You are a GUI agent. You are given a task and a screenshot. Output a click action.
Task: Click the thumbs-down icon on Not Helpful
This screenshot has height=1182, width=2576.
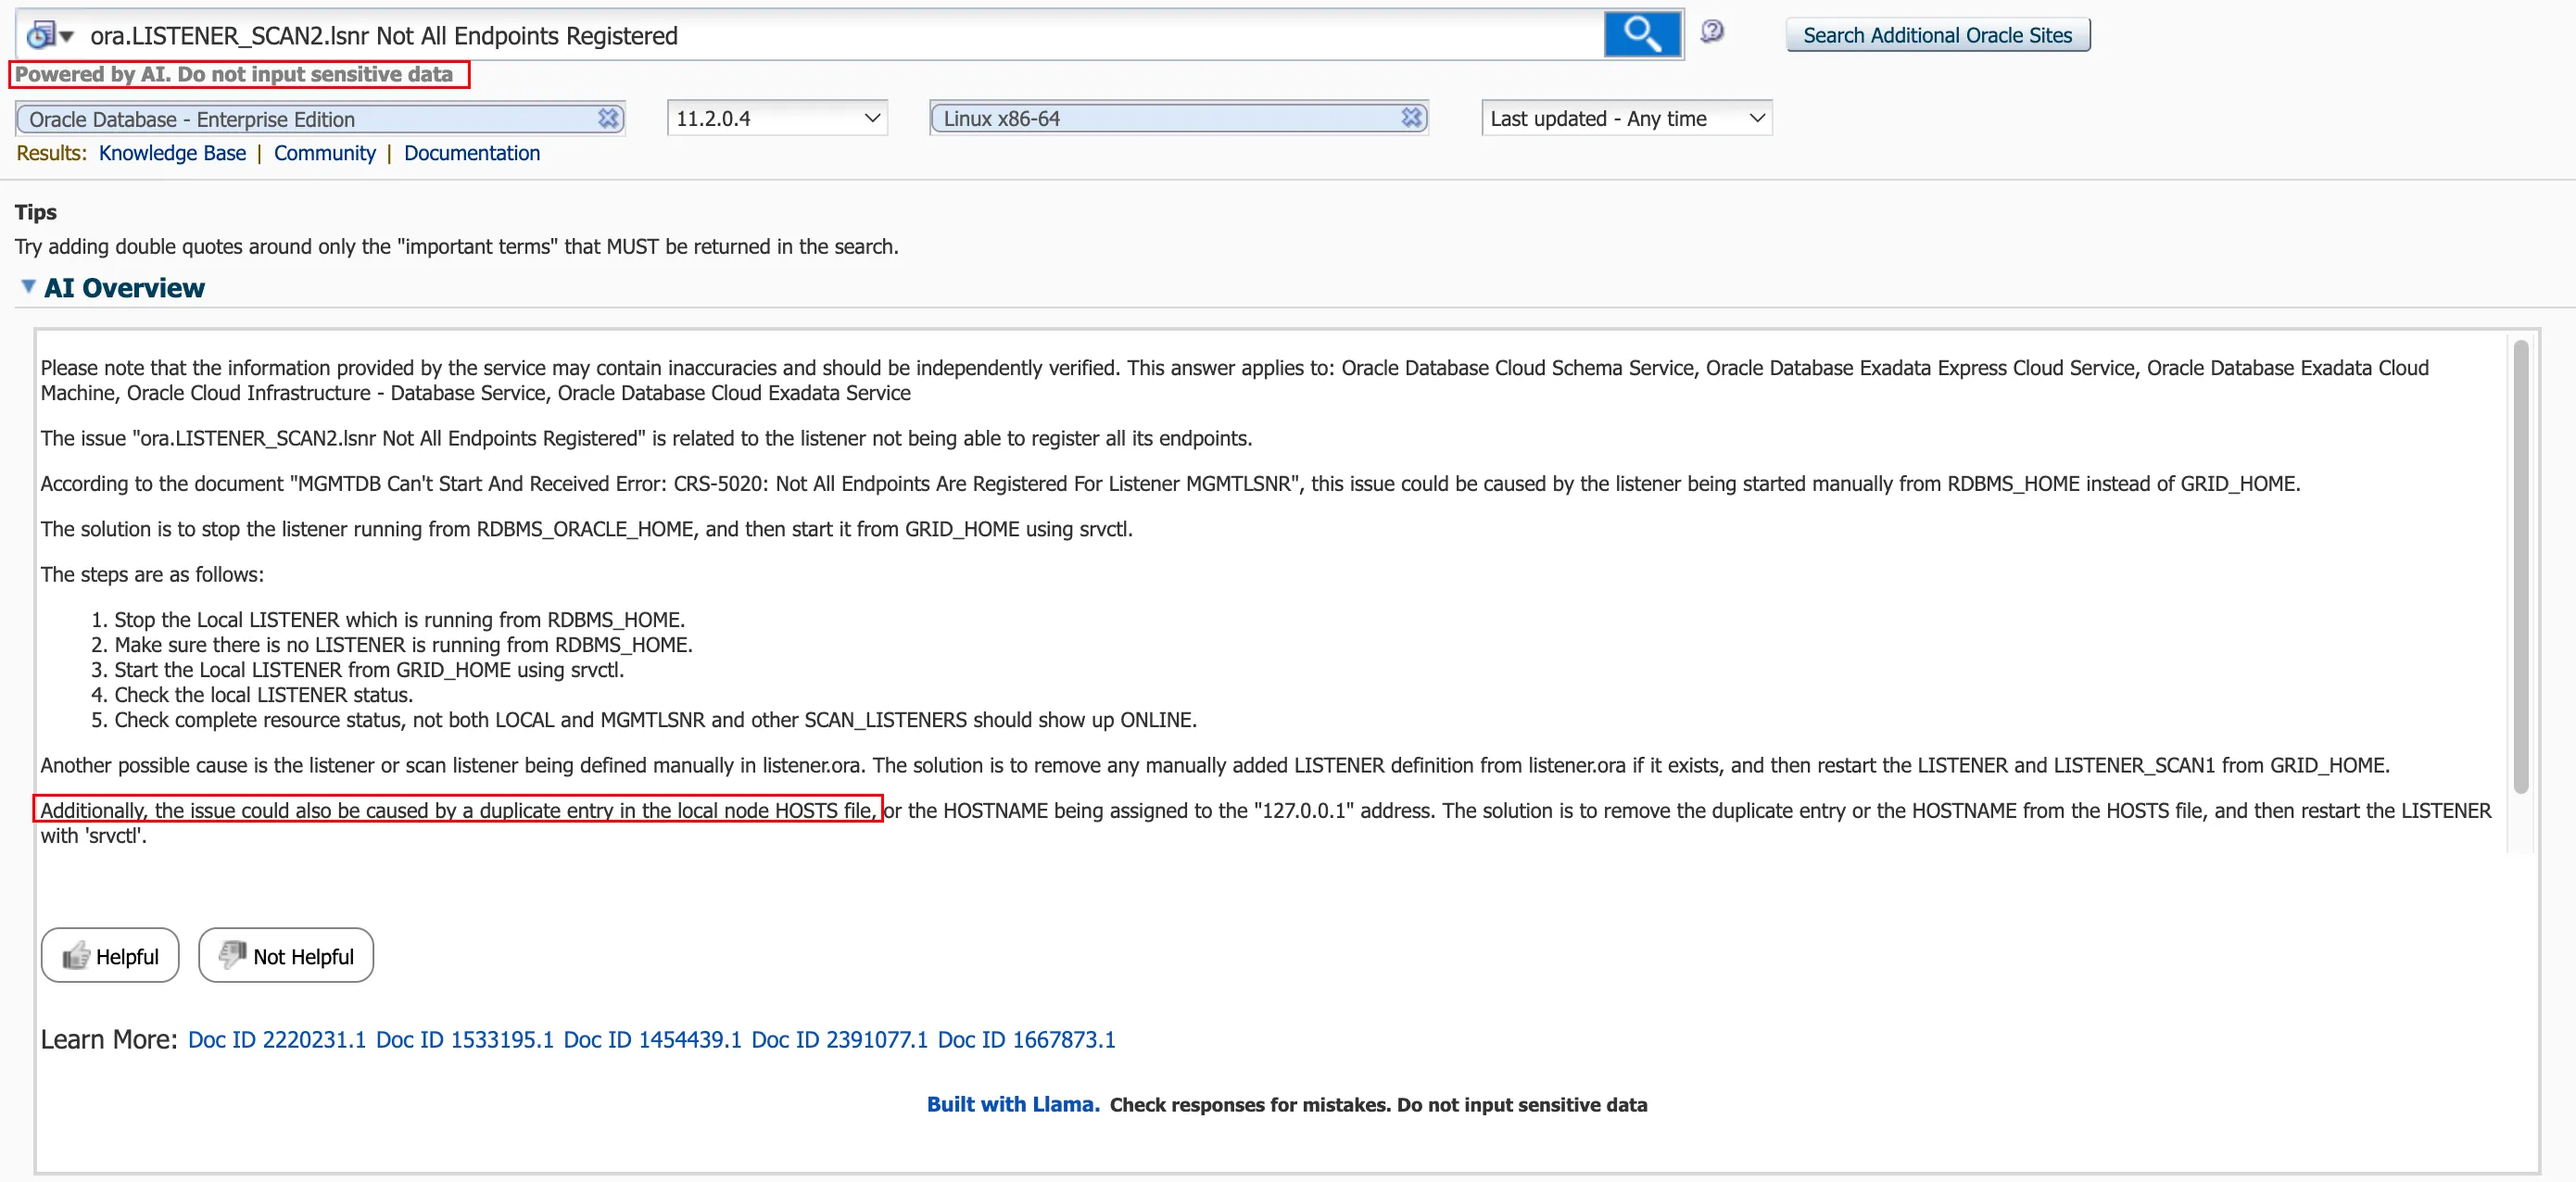tap(231, 954)
